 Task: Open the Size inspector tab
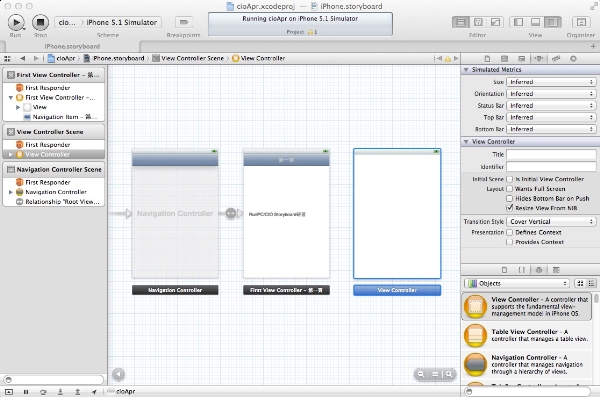(x=556, y=59)
